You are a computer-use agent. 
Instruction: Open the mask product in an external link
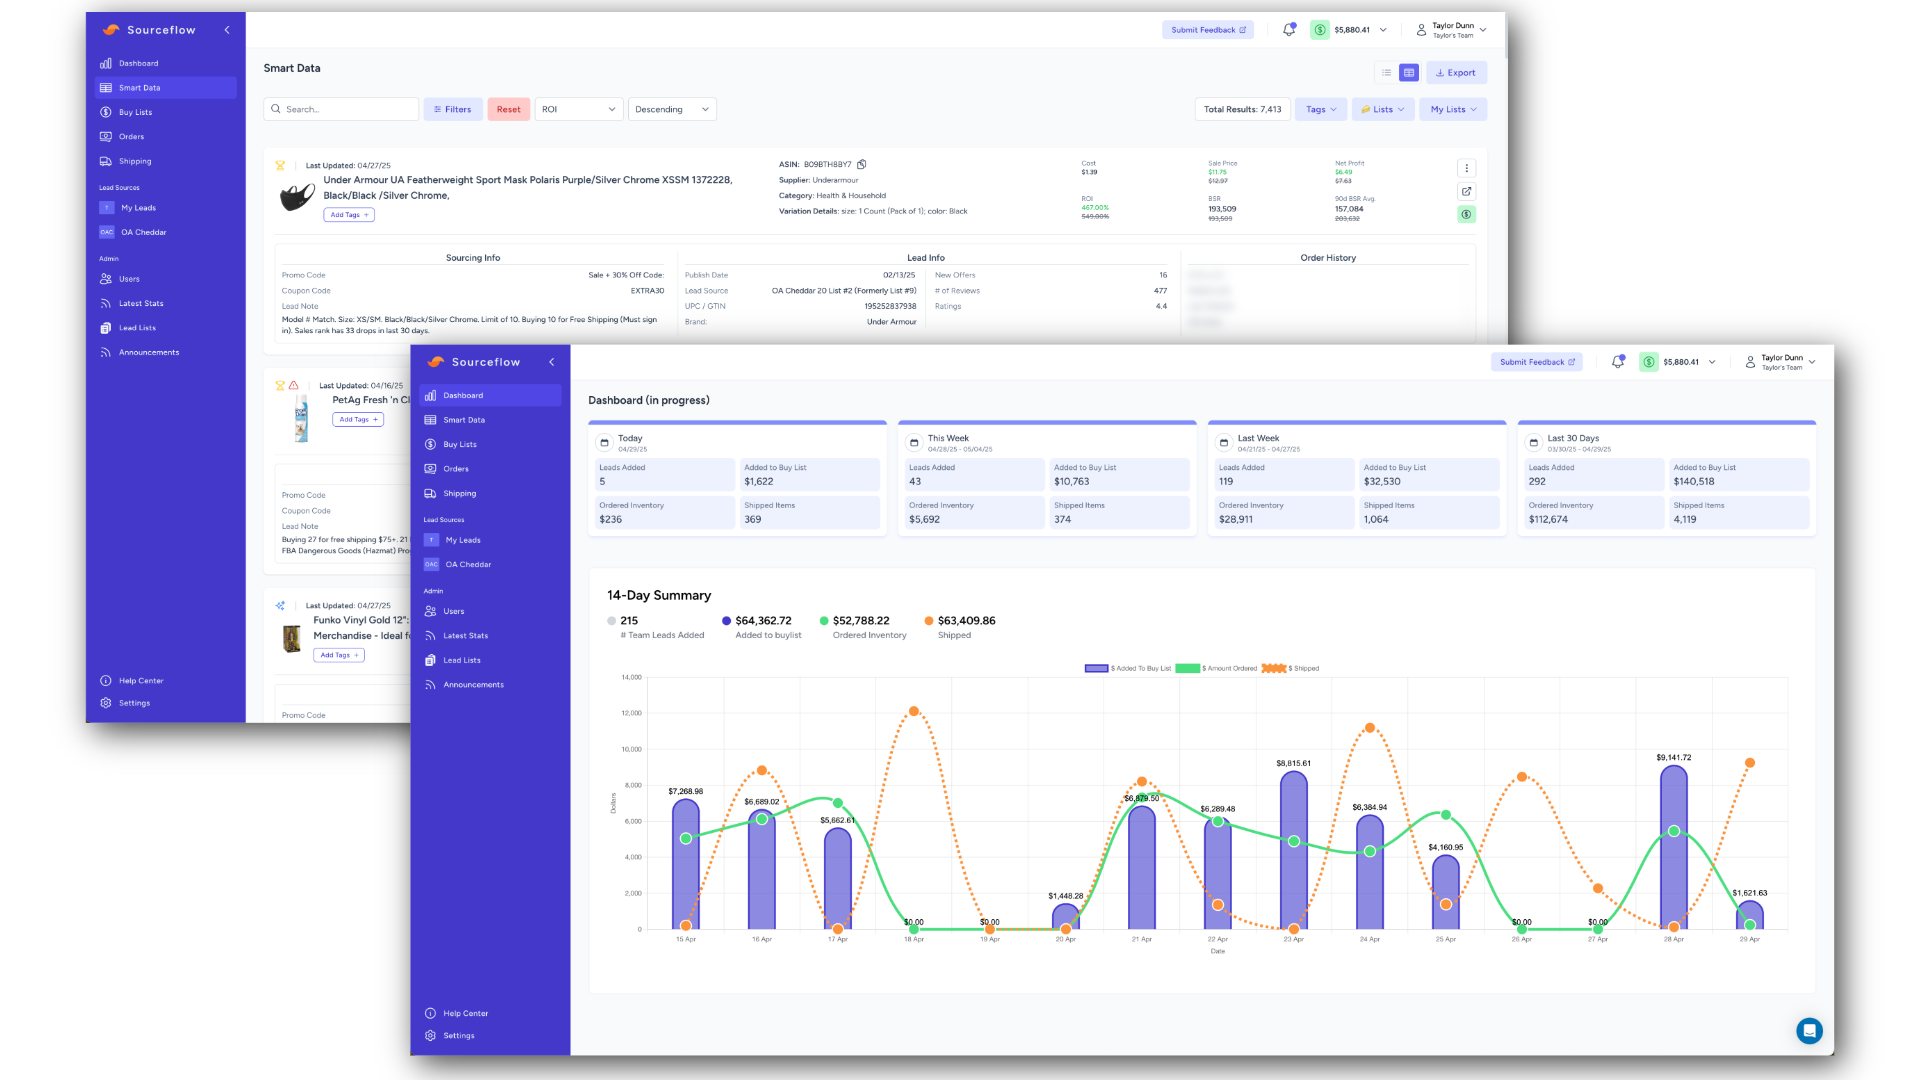tap(1466, 191)
